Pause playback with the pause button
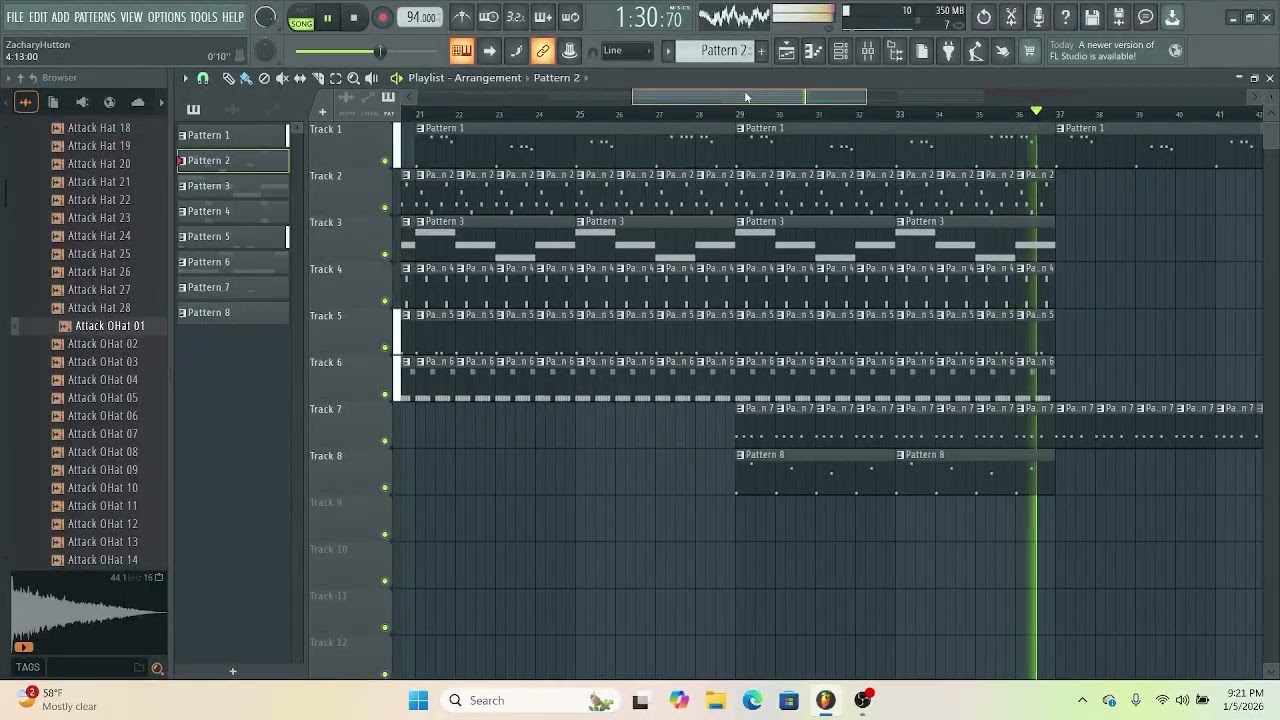Viewport: 1280px width, 720px height. point(327,18)
